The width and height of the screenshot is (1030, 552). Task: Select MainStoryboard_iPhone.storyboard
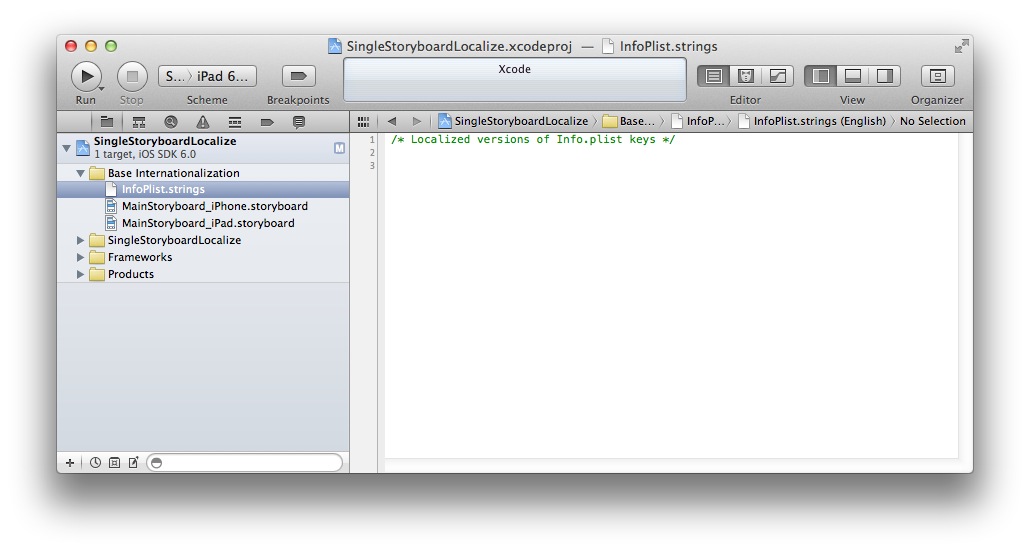click(x=203, y=206)
